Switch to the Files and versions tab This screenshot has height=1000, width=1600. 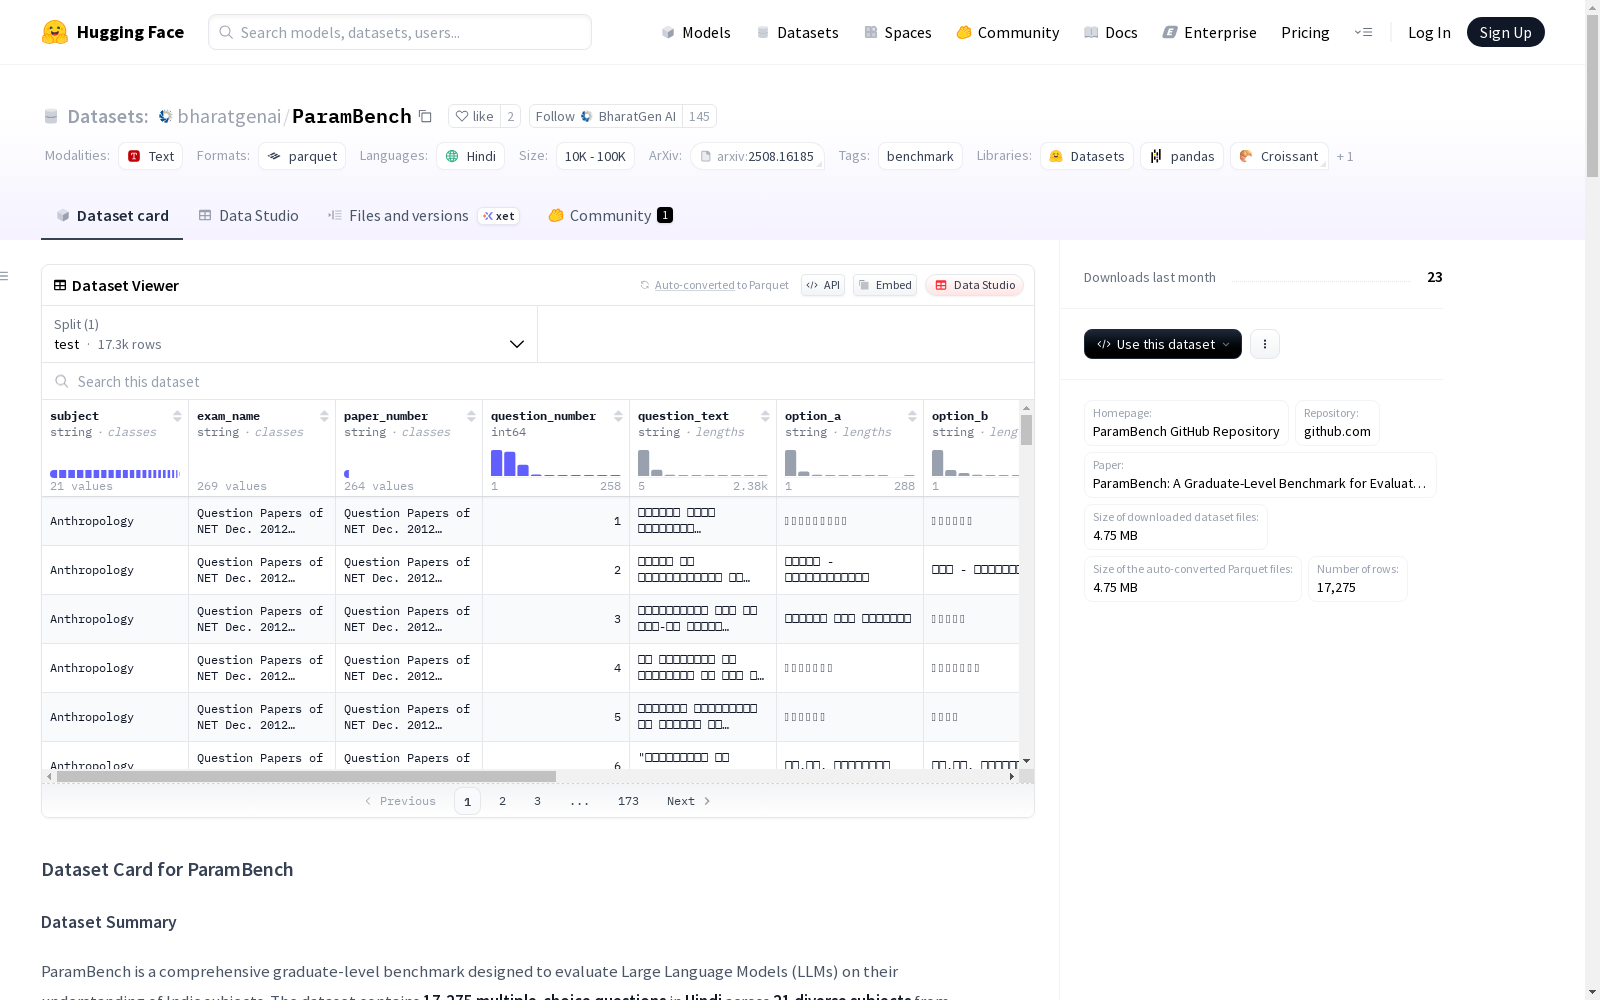click(x=424, y=216)
